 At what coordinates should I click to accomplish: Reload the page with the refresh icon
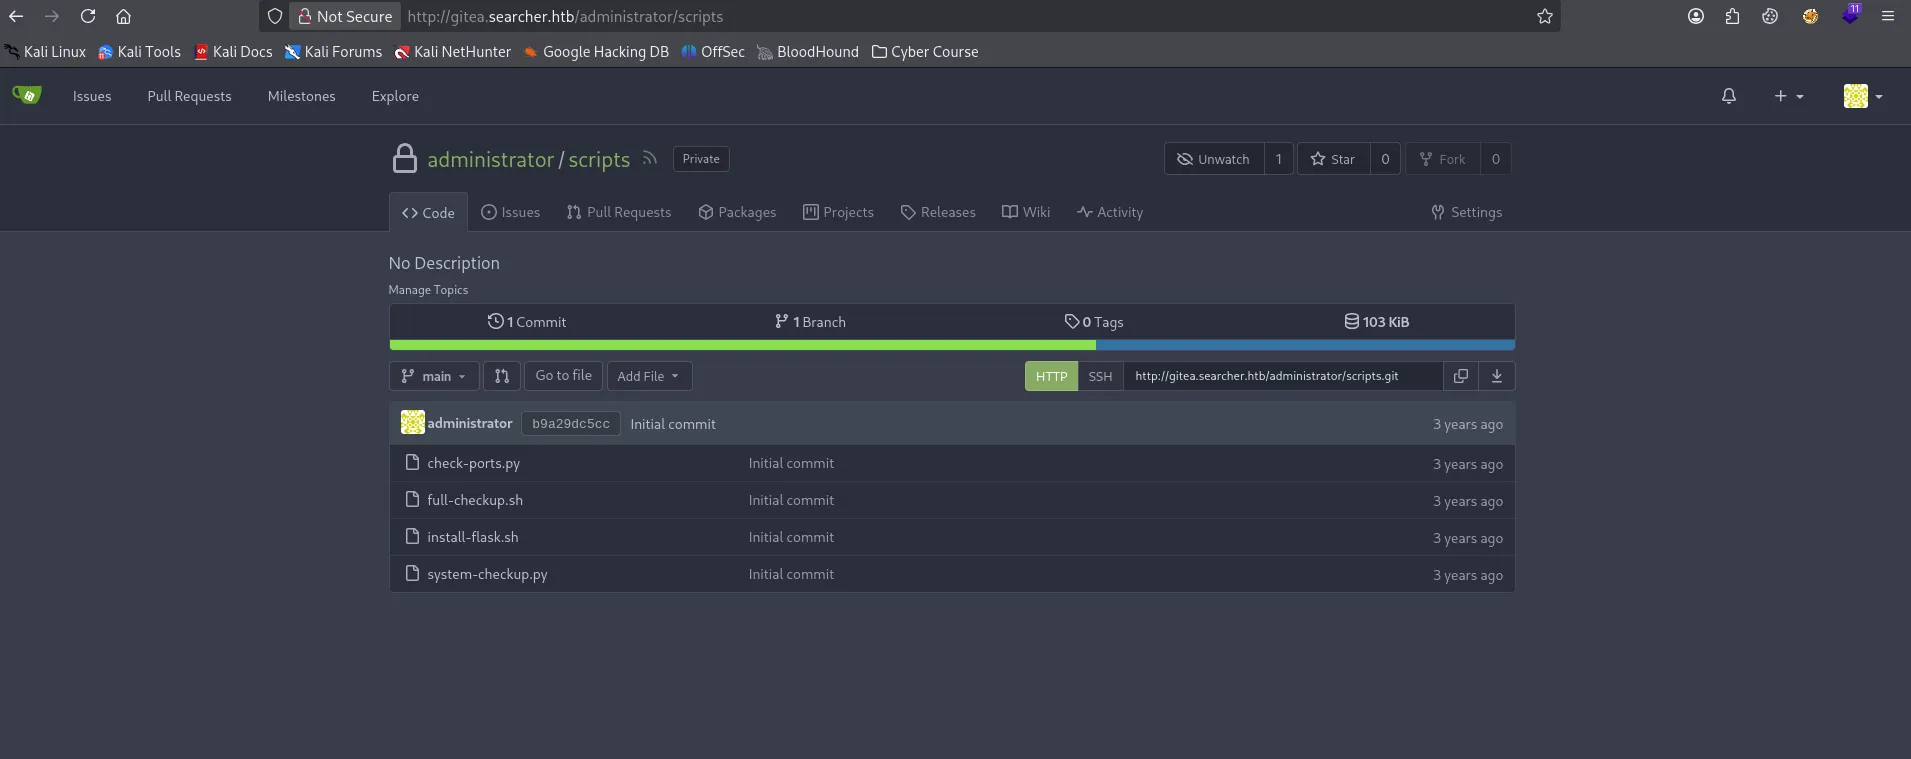[x=88, y=16]
